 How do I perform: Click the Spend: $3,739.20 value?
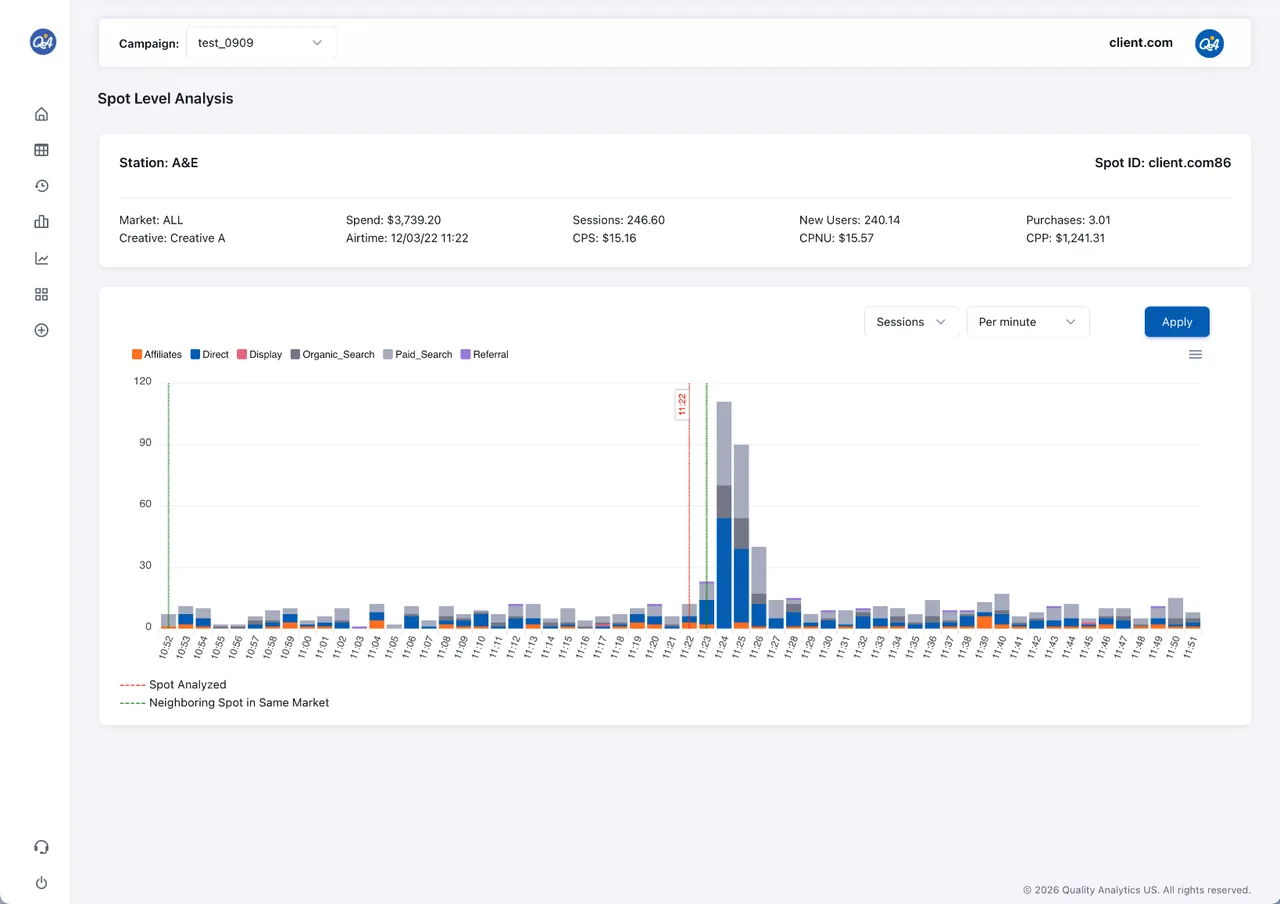tap(394, 220)
